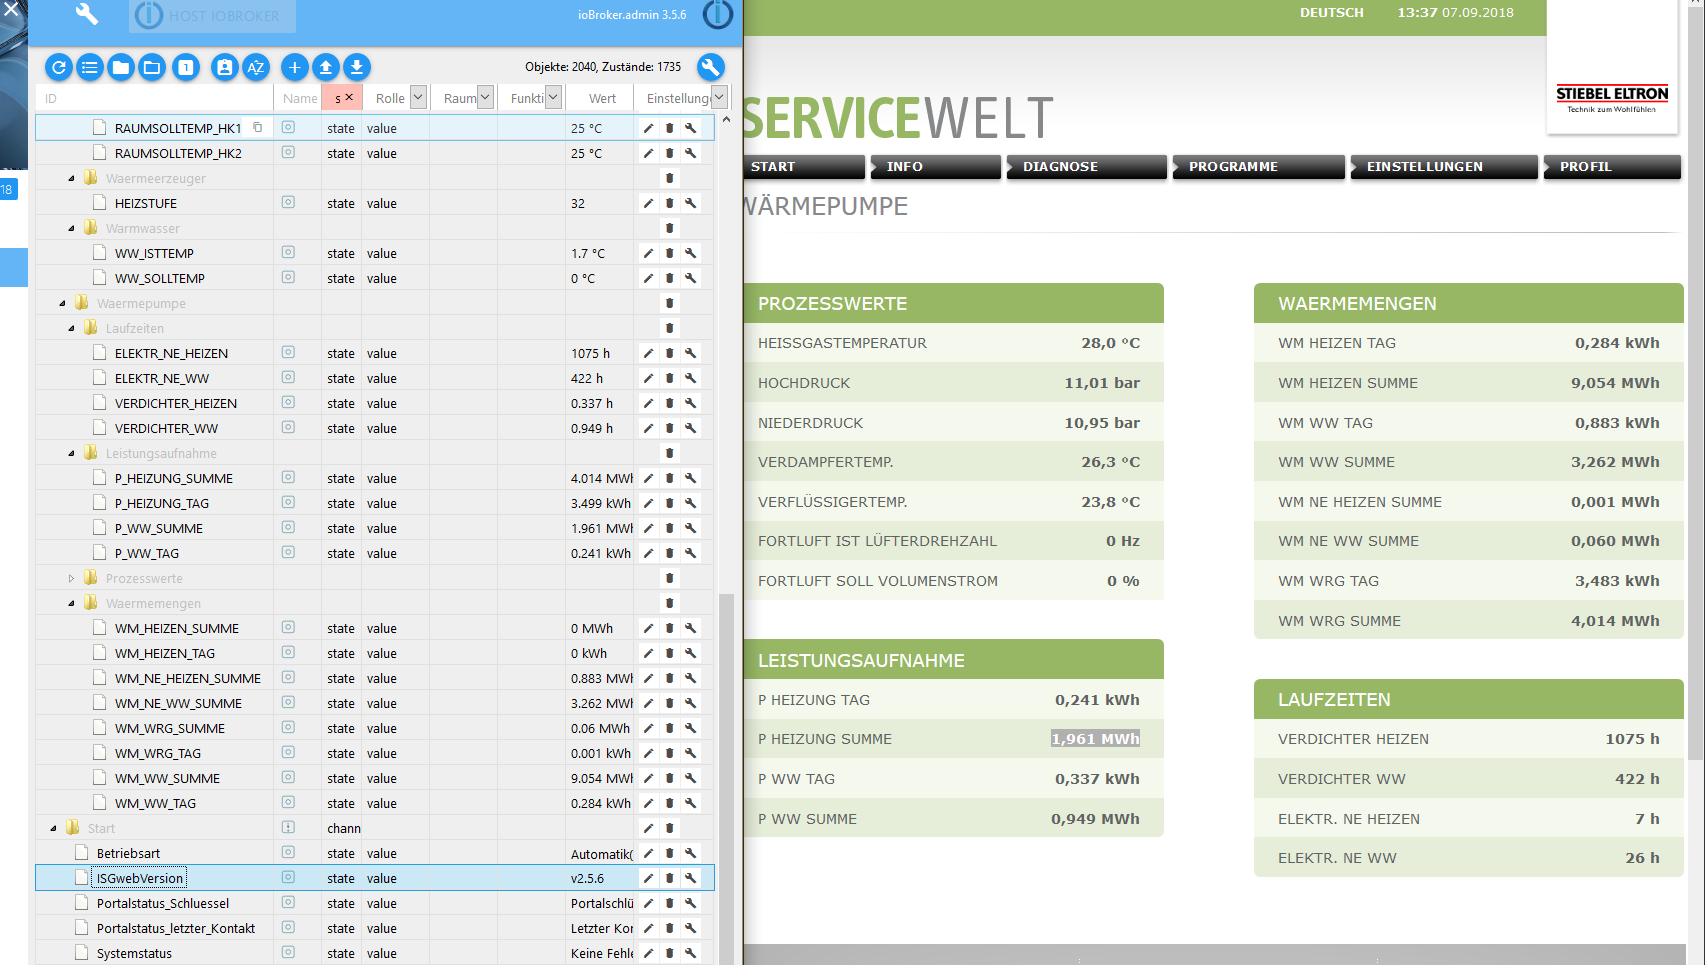1705x965 pixels.
Task: Expand all object folders via outlined folder icon
Action: pos(152,67)
